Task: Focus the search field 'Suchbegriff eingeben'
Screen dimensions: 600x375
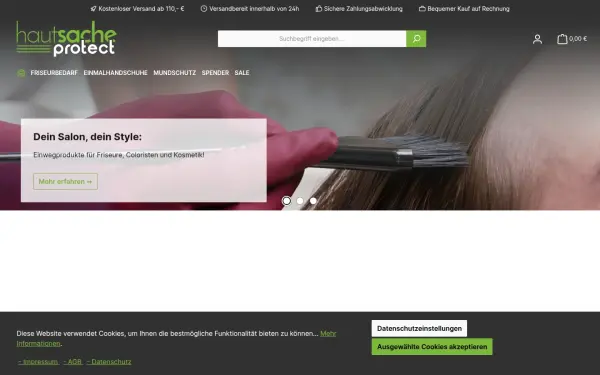Action: [312, 39]
